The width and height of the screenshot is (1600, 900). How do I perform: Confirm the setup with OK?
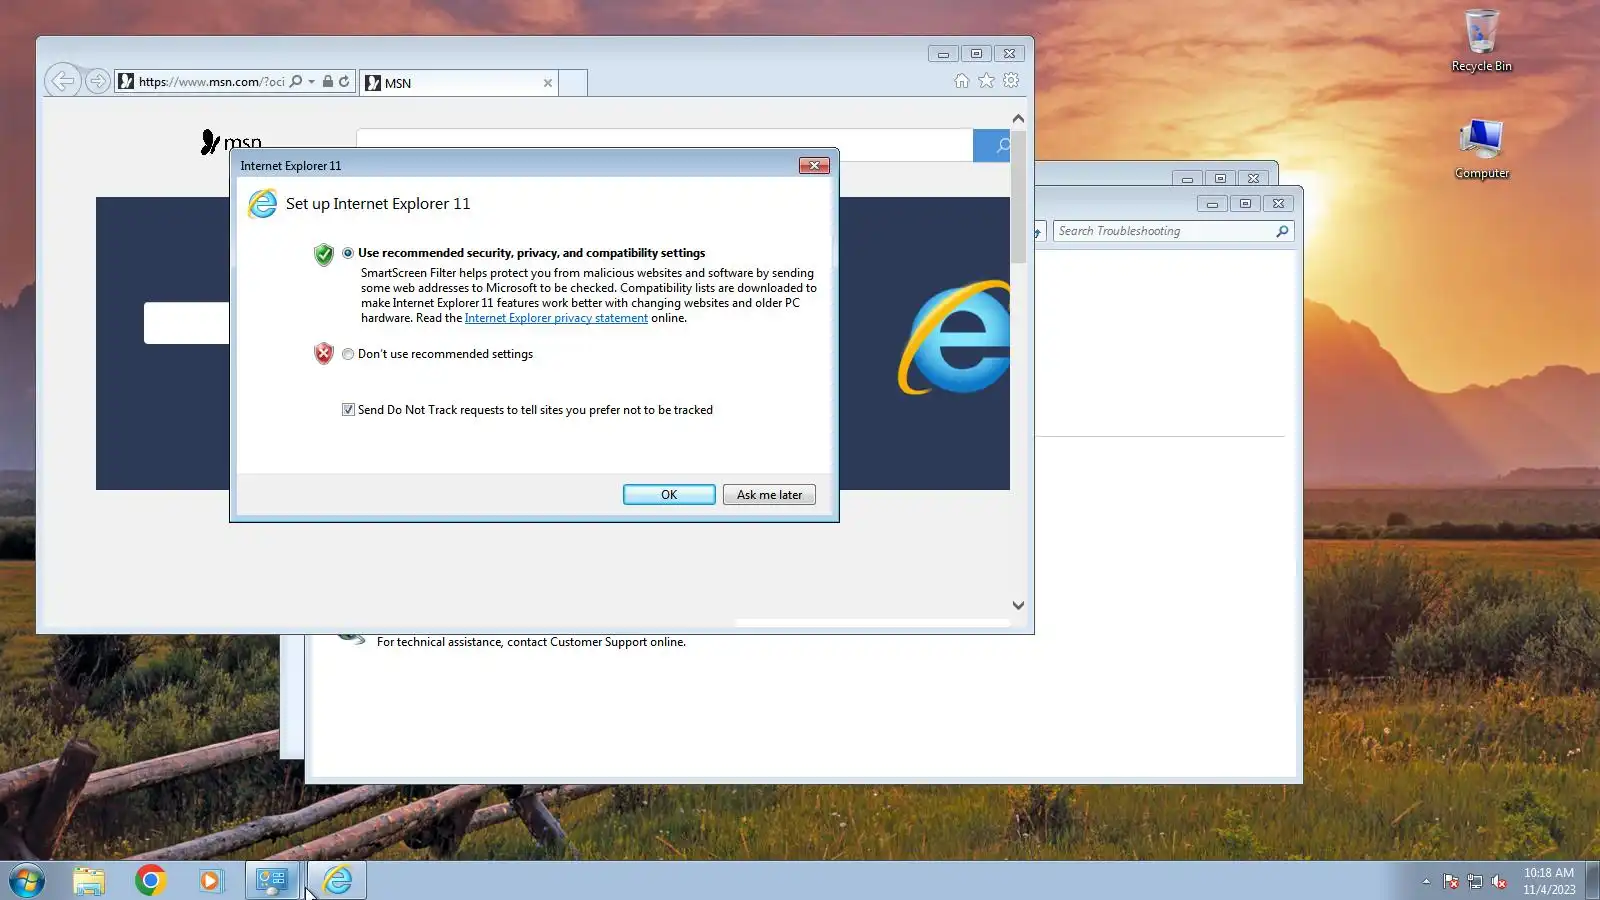669,495
